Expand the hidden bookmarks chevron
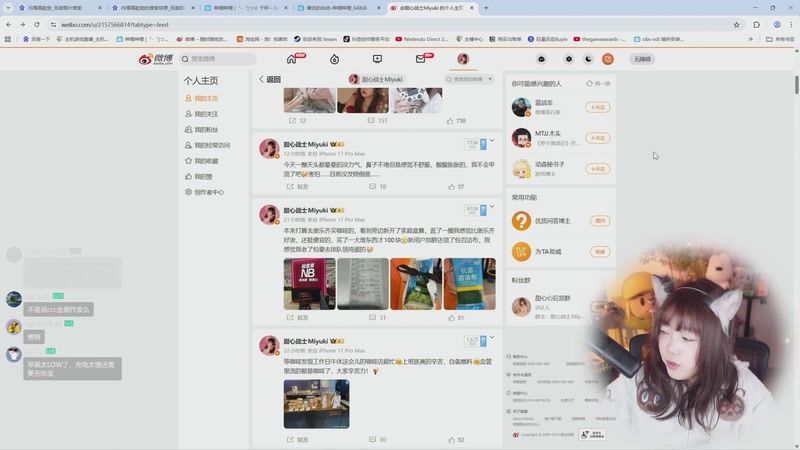Viewport: 800px width, 450px height. point(751,39)
